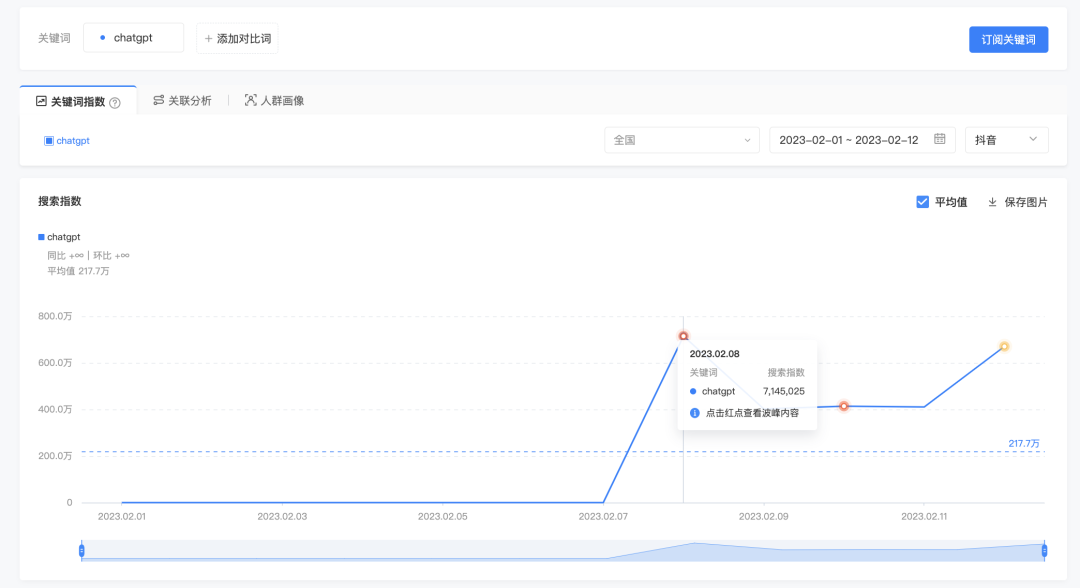This screenshot has height=588, width=1080.
Task: Click the calendar icon in date range field
Action: [939, 139]
